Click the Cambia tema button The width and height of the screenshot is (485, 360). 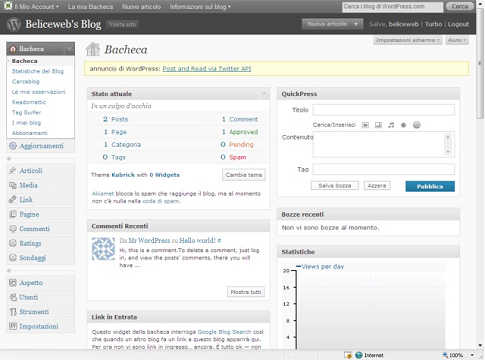[244, 175]
